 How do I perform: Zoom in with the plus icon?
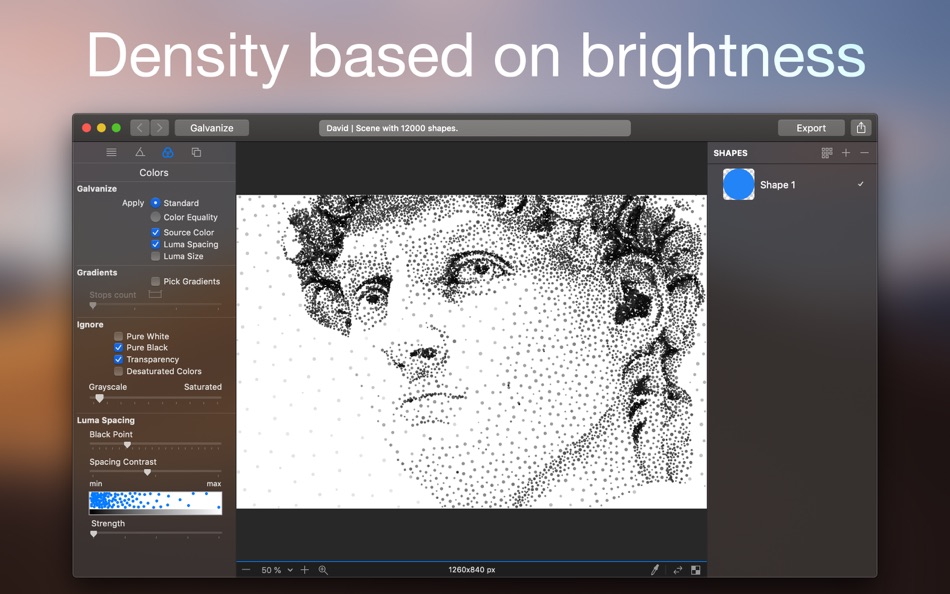click(x=305, y=570)
